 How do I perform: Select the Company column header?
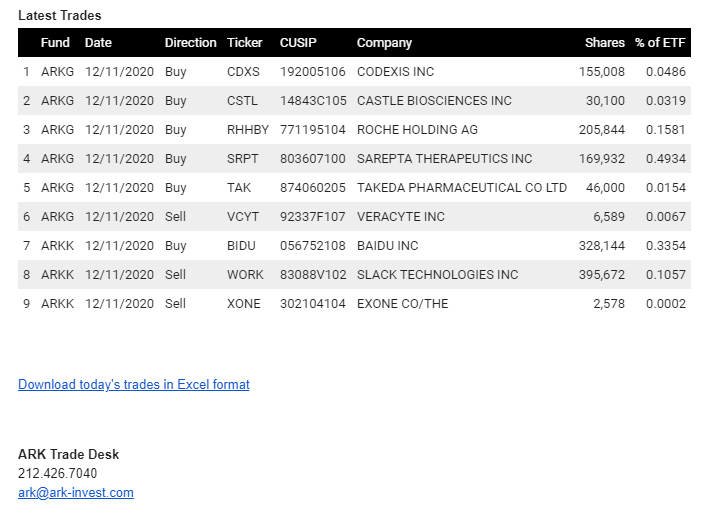click(x=384, y=43)
